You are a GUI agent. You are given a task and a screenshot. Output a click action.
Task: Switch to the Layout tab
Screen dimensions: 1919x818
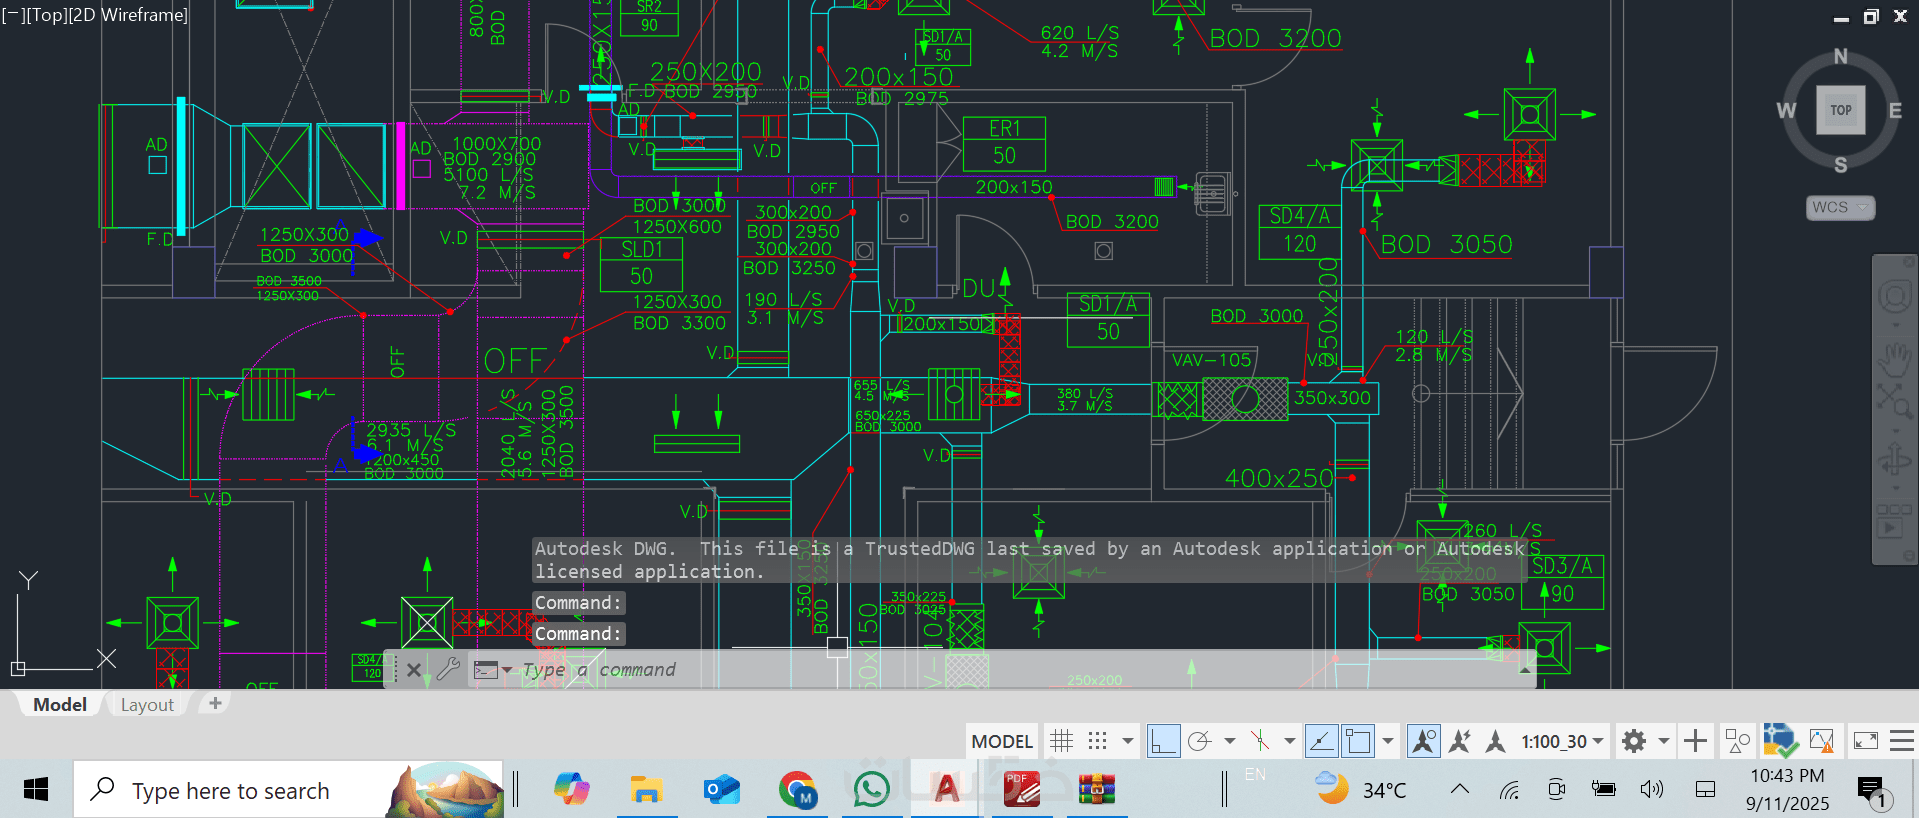(x=147, y=705)
